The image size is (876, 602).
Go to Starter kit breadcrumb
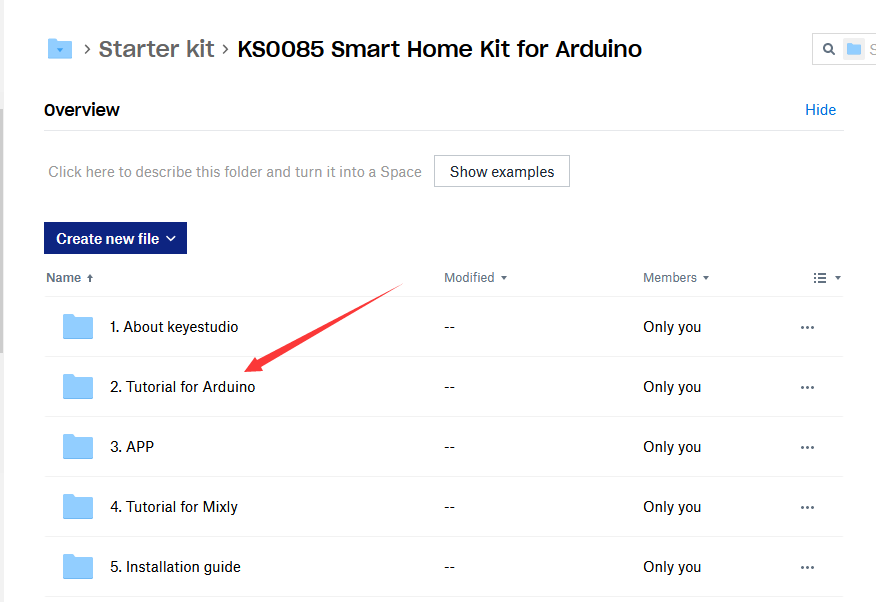point(156,49)
